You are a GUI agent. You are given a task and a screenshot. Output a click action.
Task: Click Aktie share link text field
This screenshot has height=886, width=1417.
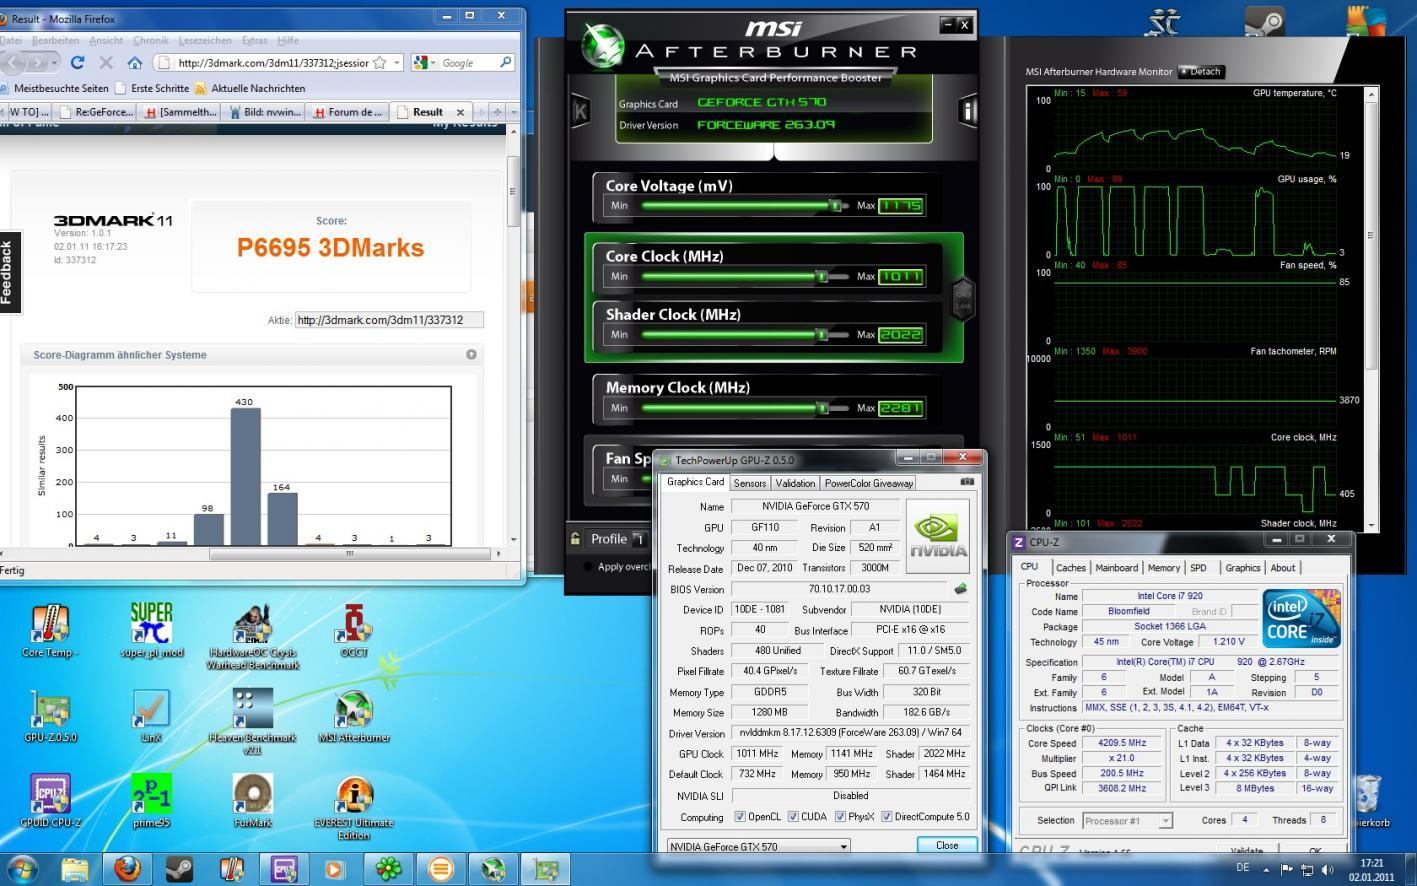click(389, 320)
